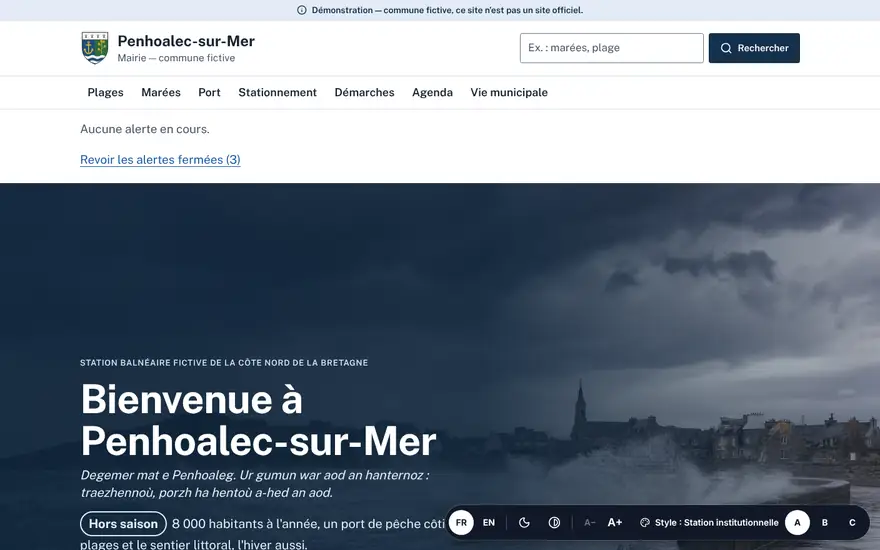Screen dimensions: 880x550
Task: Switch language to EN
Action: 489,522
